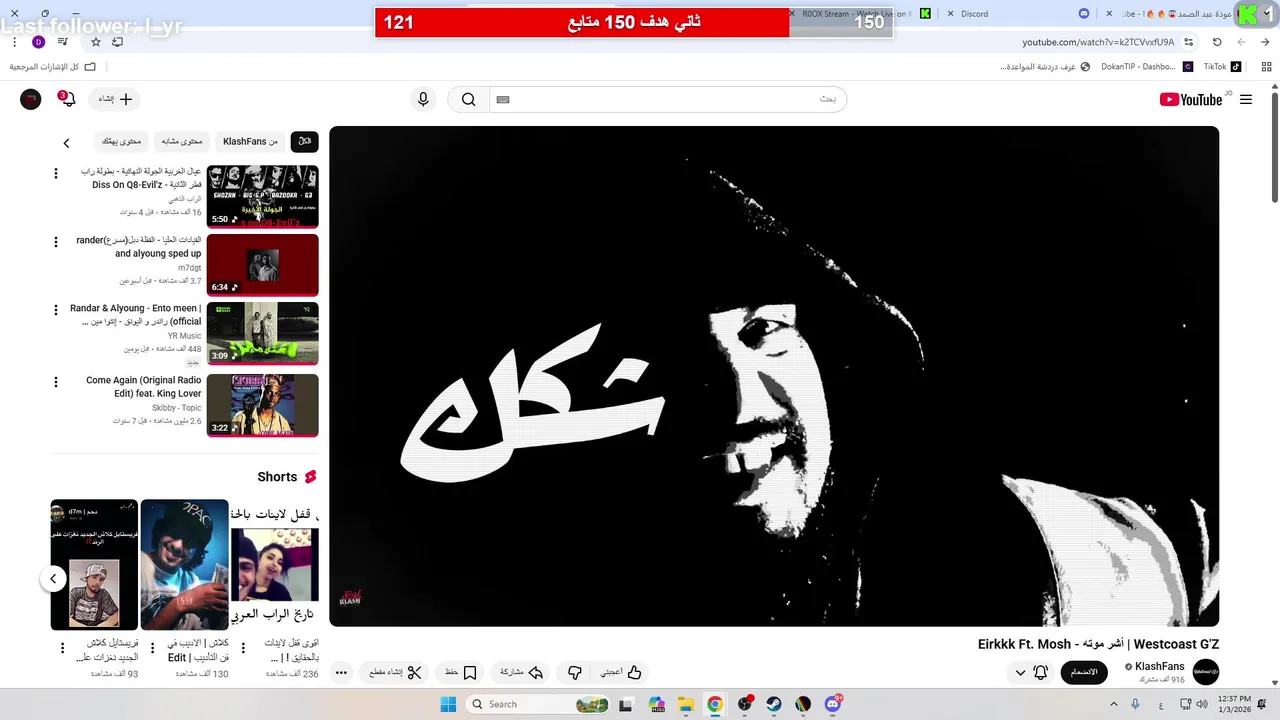Open the volume control in system tray
The width and height of the screenshot is (1280, 720).
click(x=1203, y=704)
